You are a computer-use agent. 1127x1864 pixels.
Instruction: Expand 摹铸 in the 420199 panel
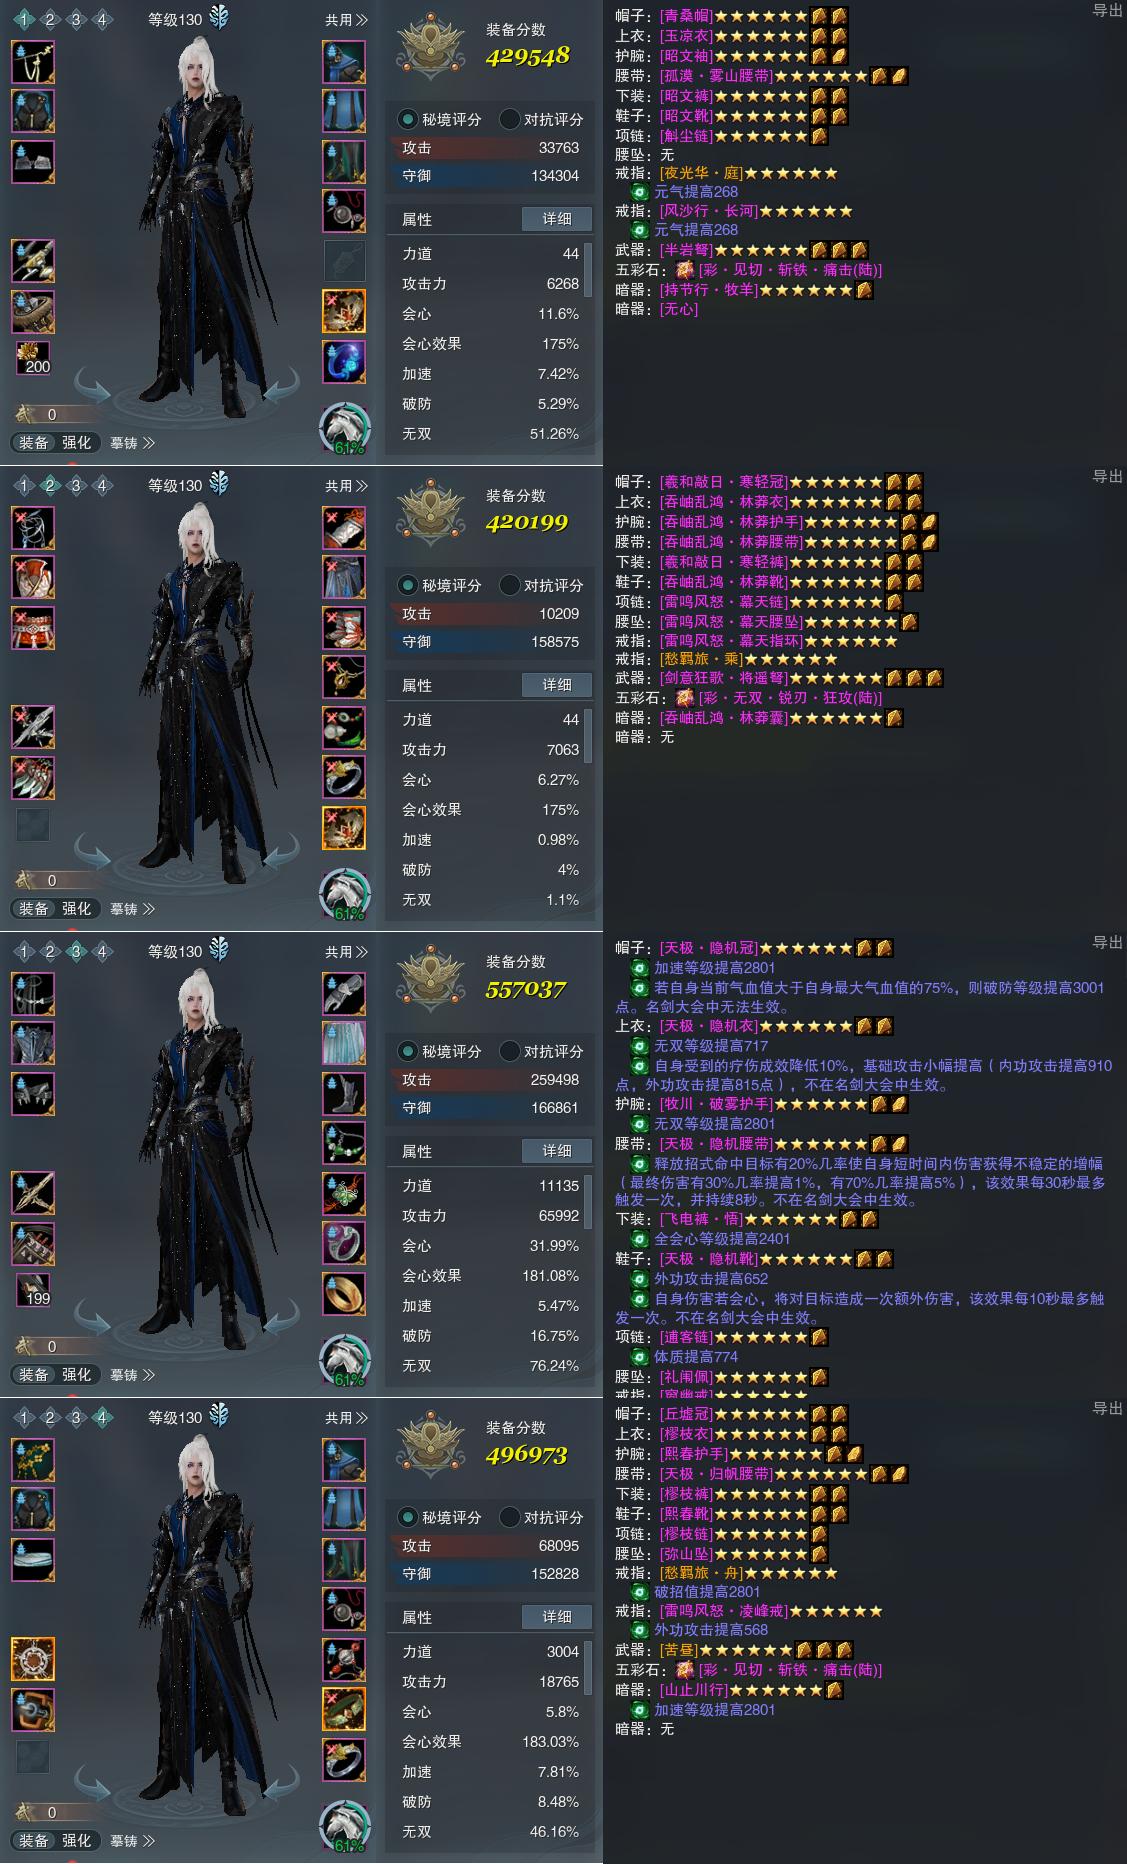click(x=132, y=909)
